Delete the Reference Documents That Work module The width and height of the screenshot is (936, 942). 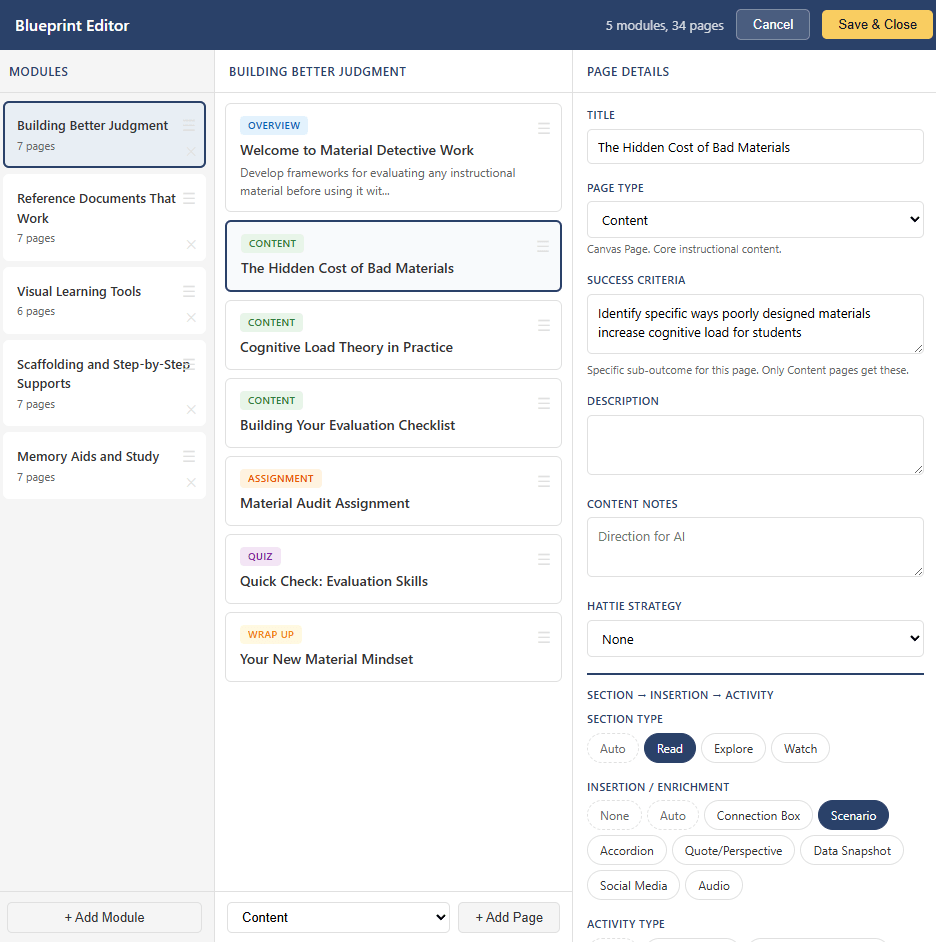coord(191,244)
